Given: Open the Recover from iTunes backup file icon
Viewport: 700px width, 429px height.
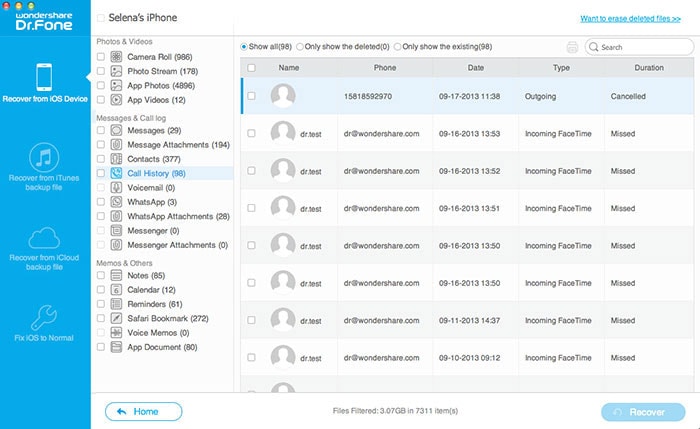Looking at the screenshot, I should (44, 157).
